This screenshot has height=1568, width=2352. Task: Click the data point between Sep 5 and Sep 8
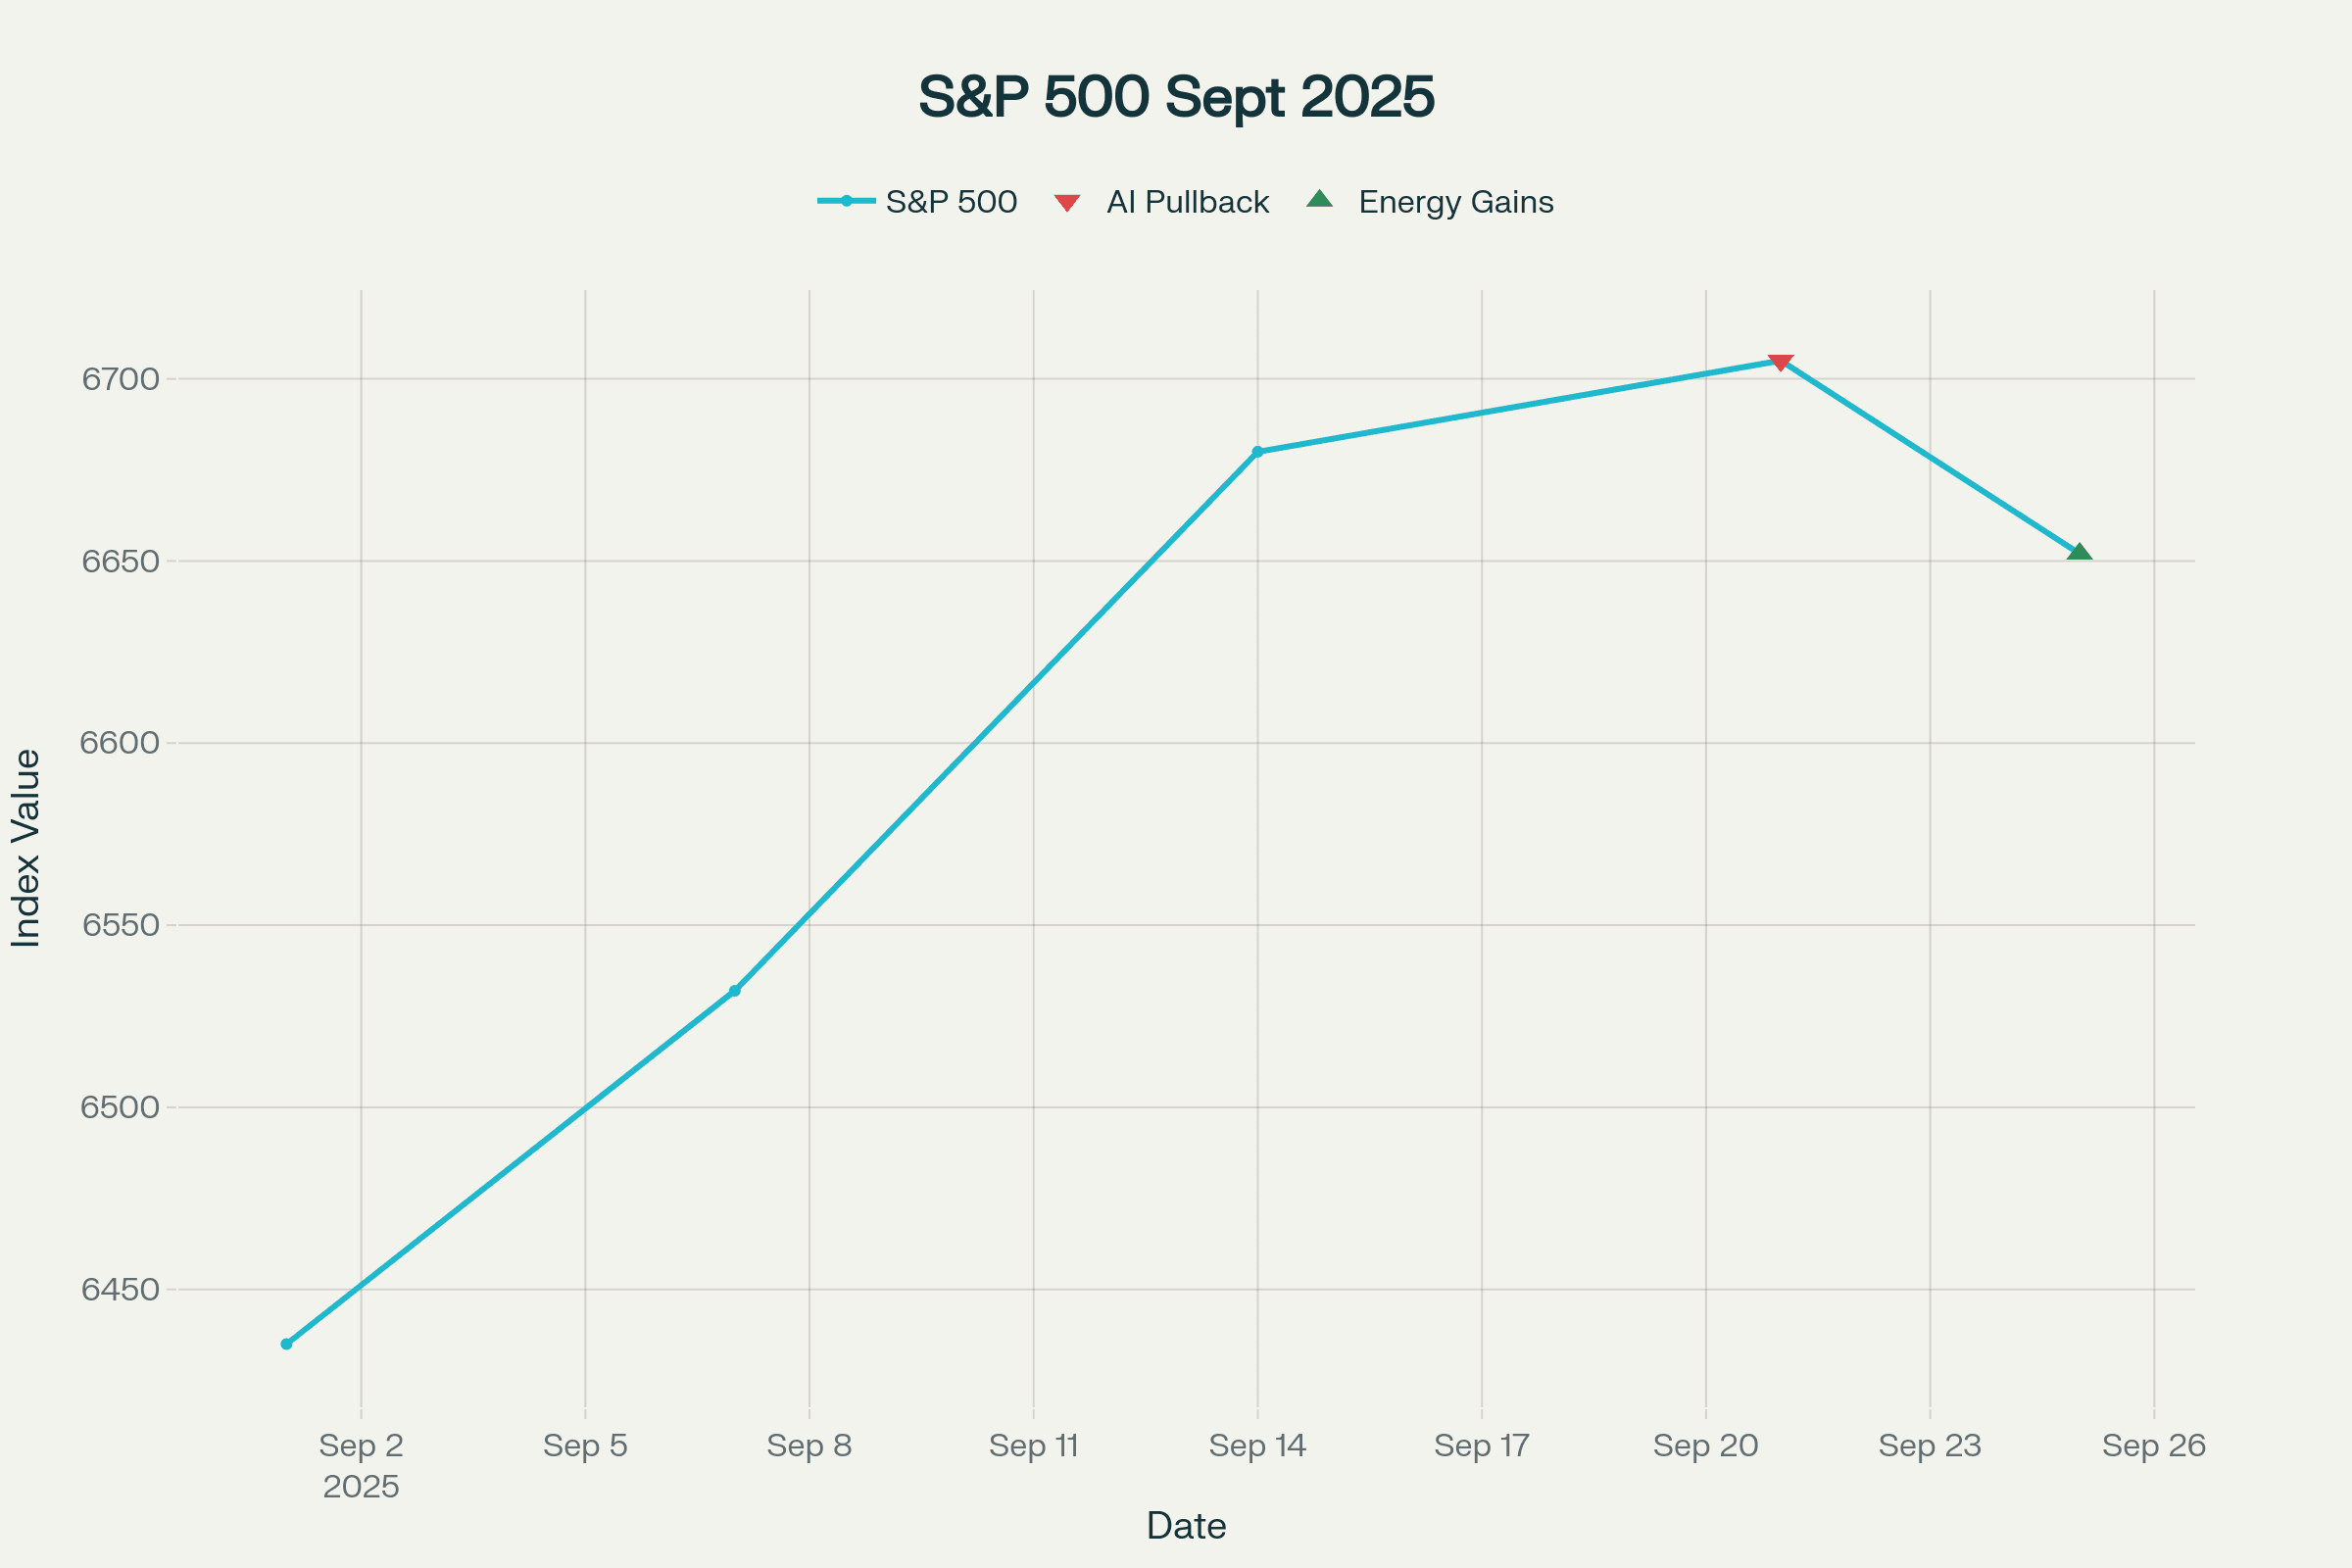pyautogui.click(x=735, y=991)
